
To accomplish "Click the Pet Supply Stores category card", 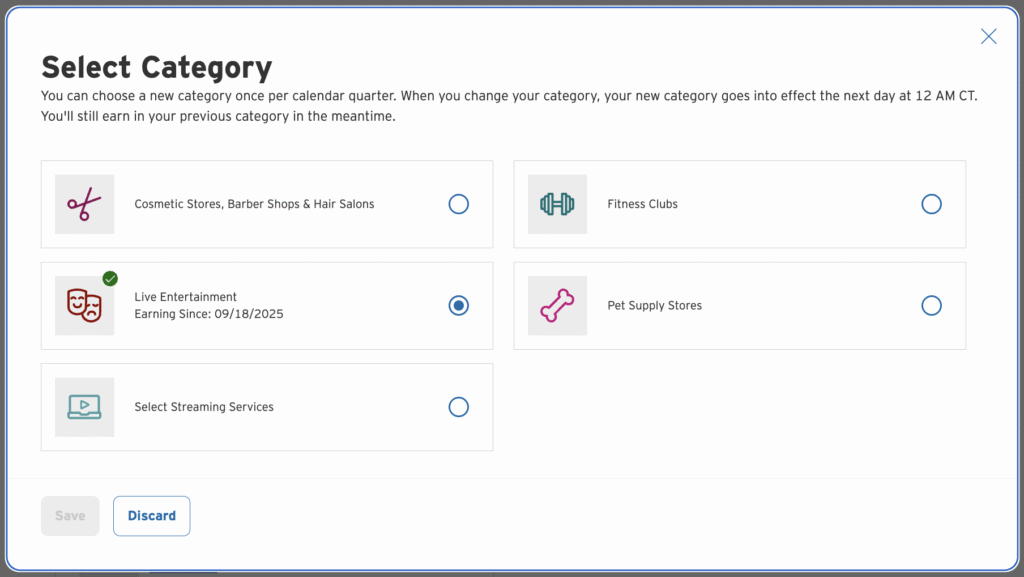I will pyautogui.click(x=738, y=305).
